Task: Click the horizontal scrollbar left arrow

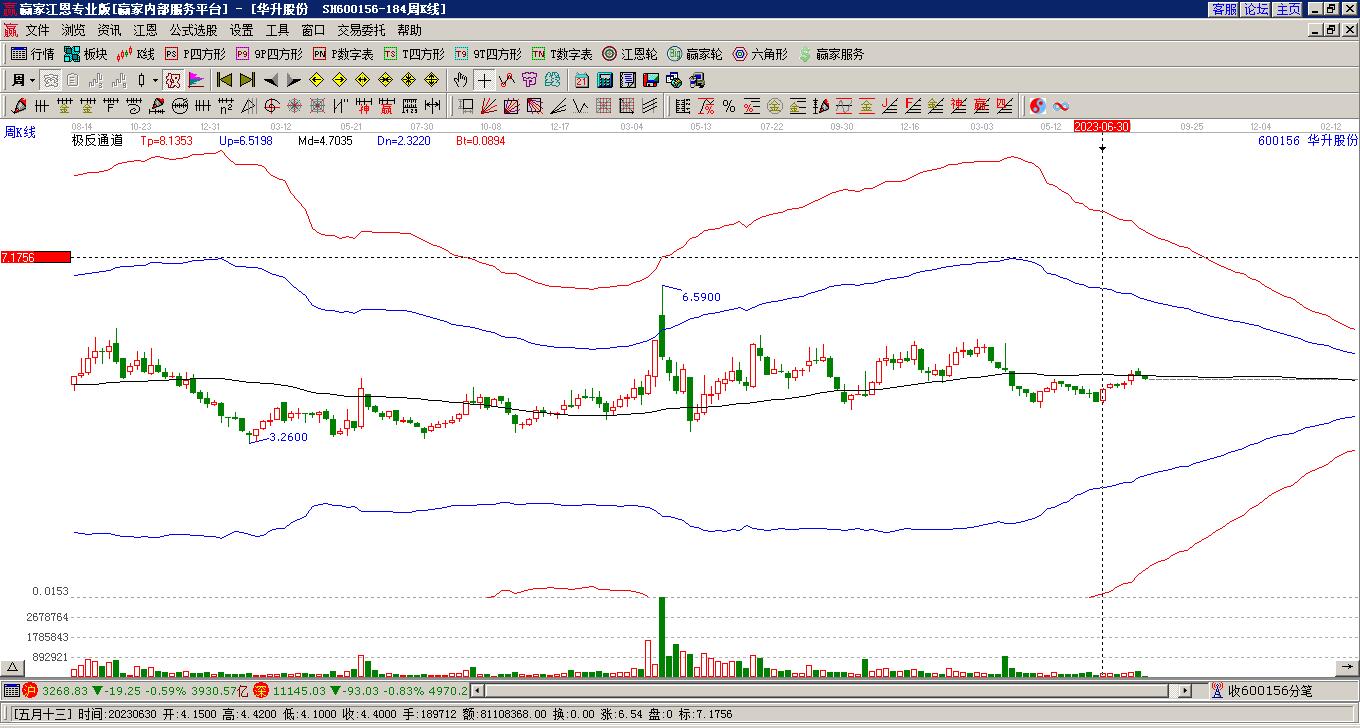Action: [x=477, y=690]
